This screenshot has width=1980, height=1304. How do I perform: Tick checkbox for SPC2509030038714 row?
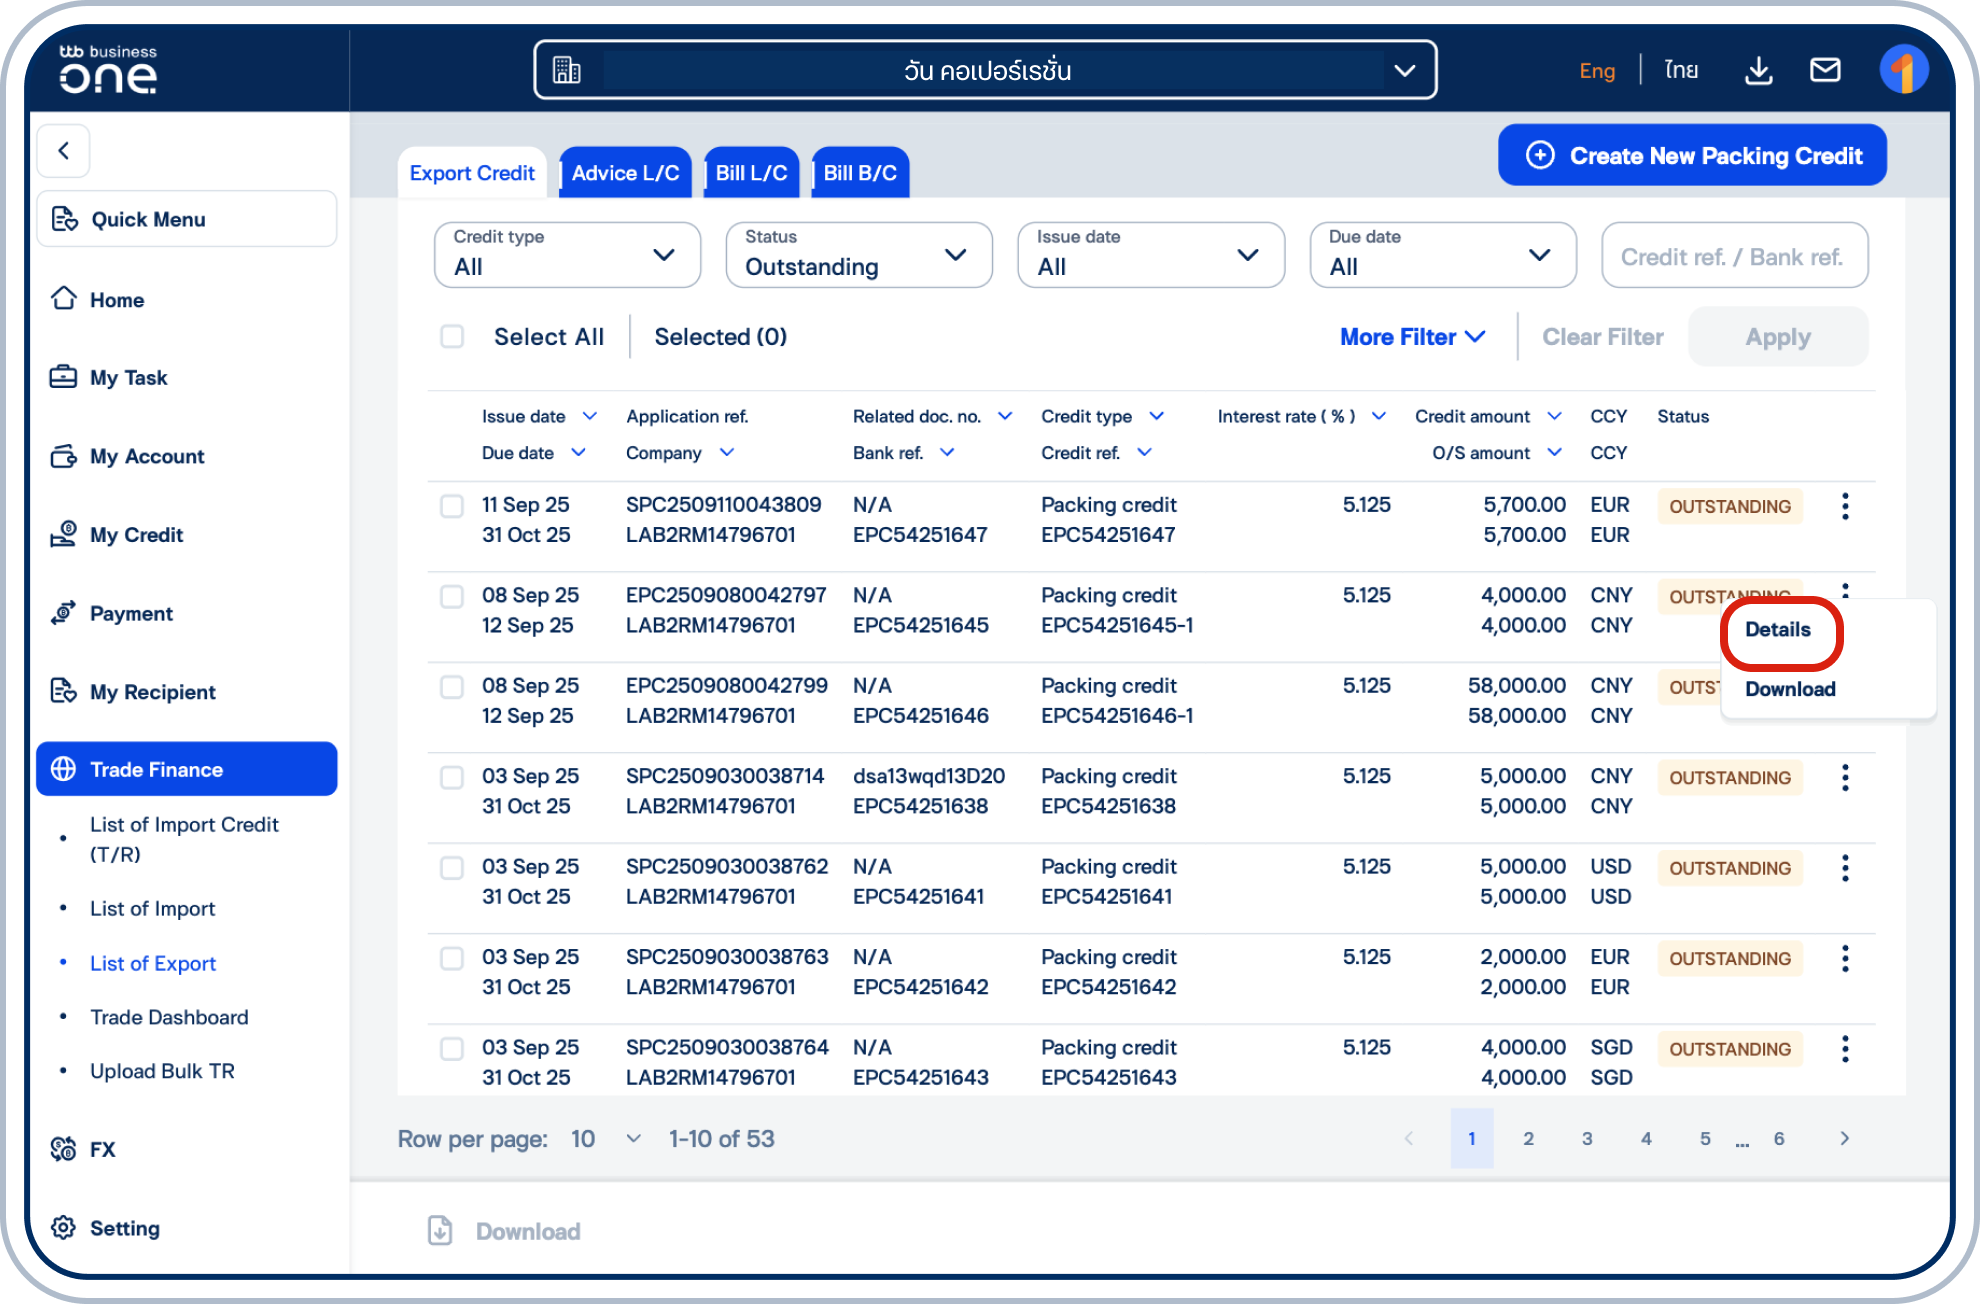[452, 777]
